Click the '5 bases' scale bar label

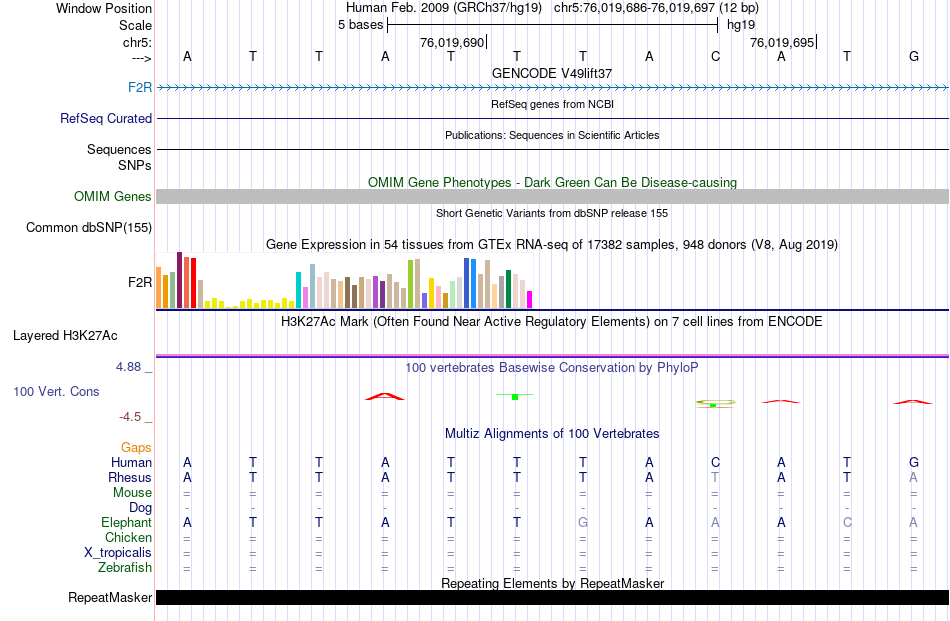point(360,25)
